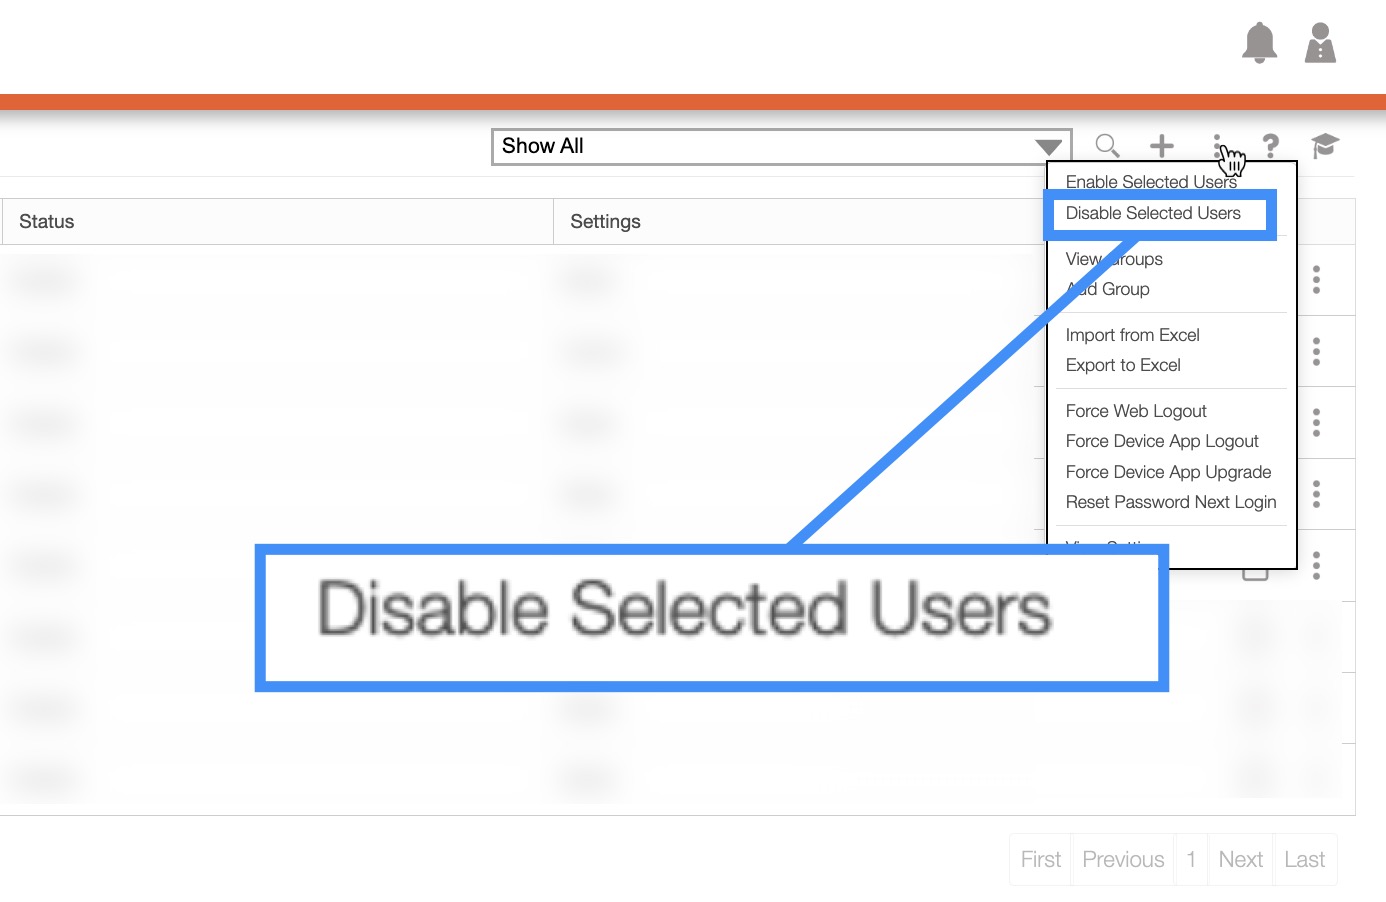
Task: Open help via the question mark icon
Action: point(1270,146)
